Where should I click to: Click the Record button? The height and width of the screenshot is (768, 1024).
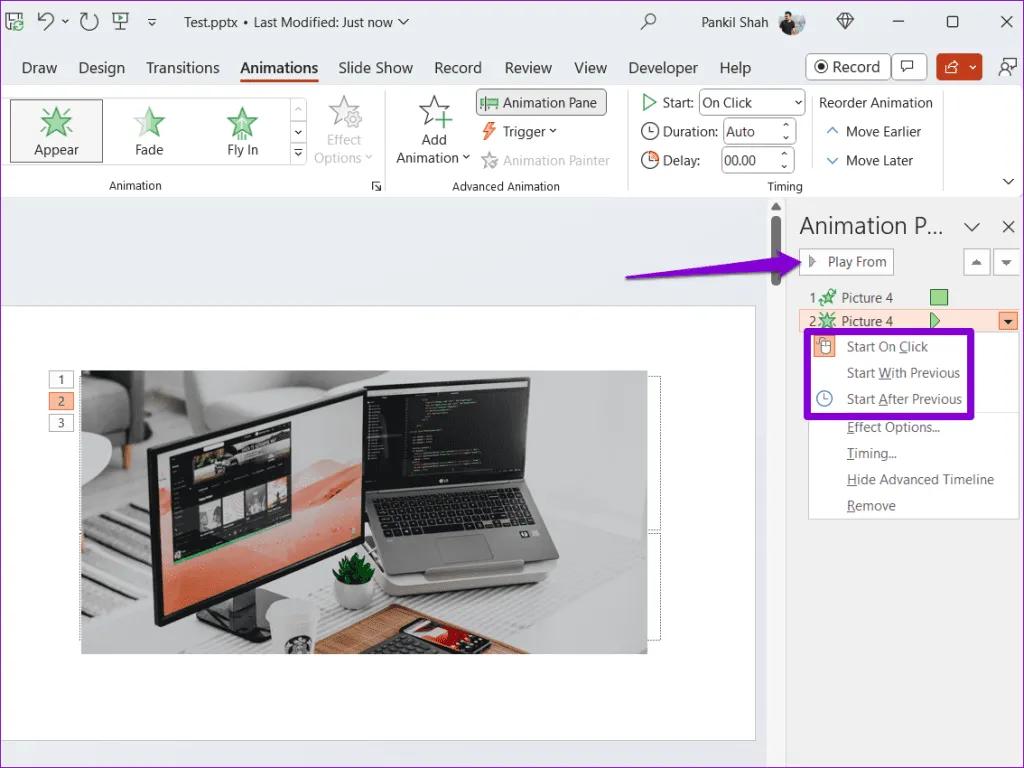(x=846, y=67)
